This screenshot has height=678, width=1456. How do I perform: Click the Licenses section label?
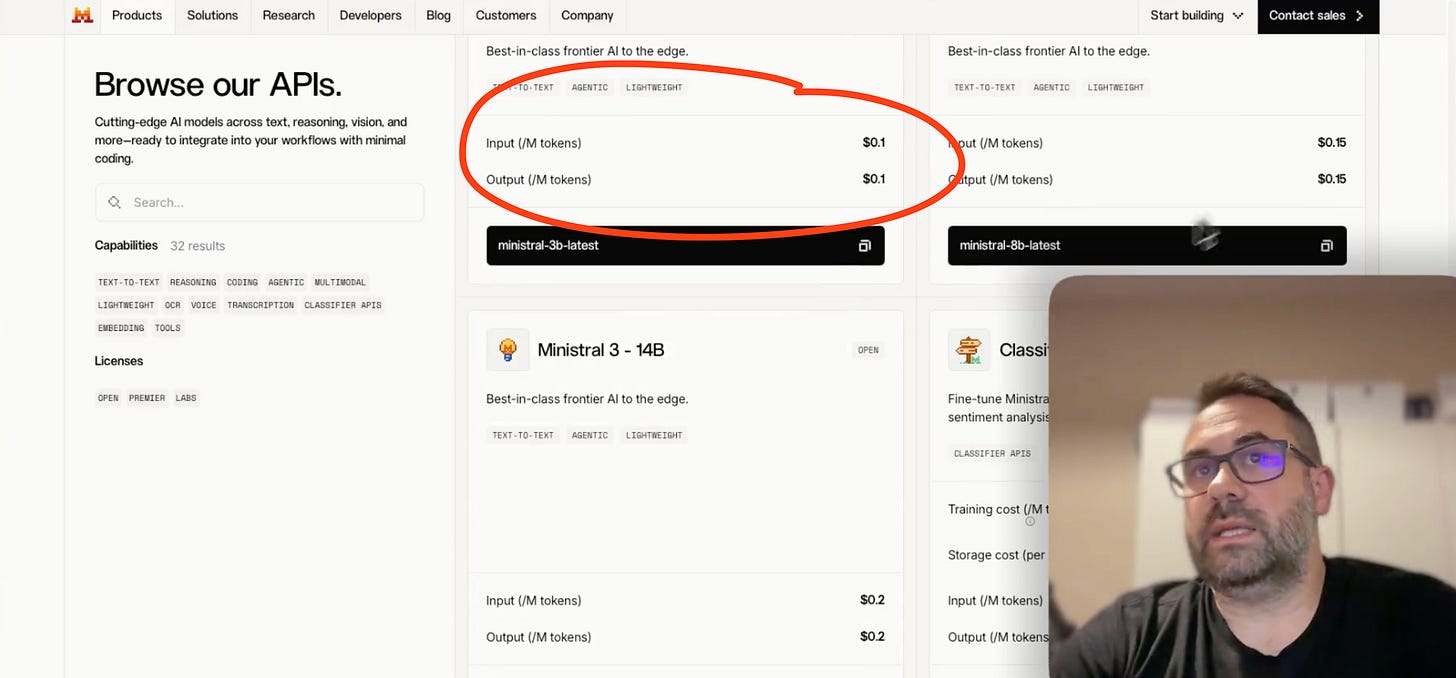119,361
